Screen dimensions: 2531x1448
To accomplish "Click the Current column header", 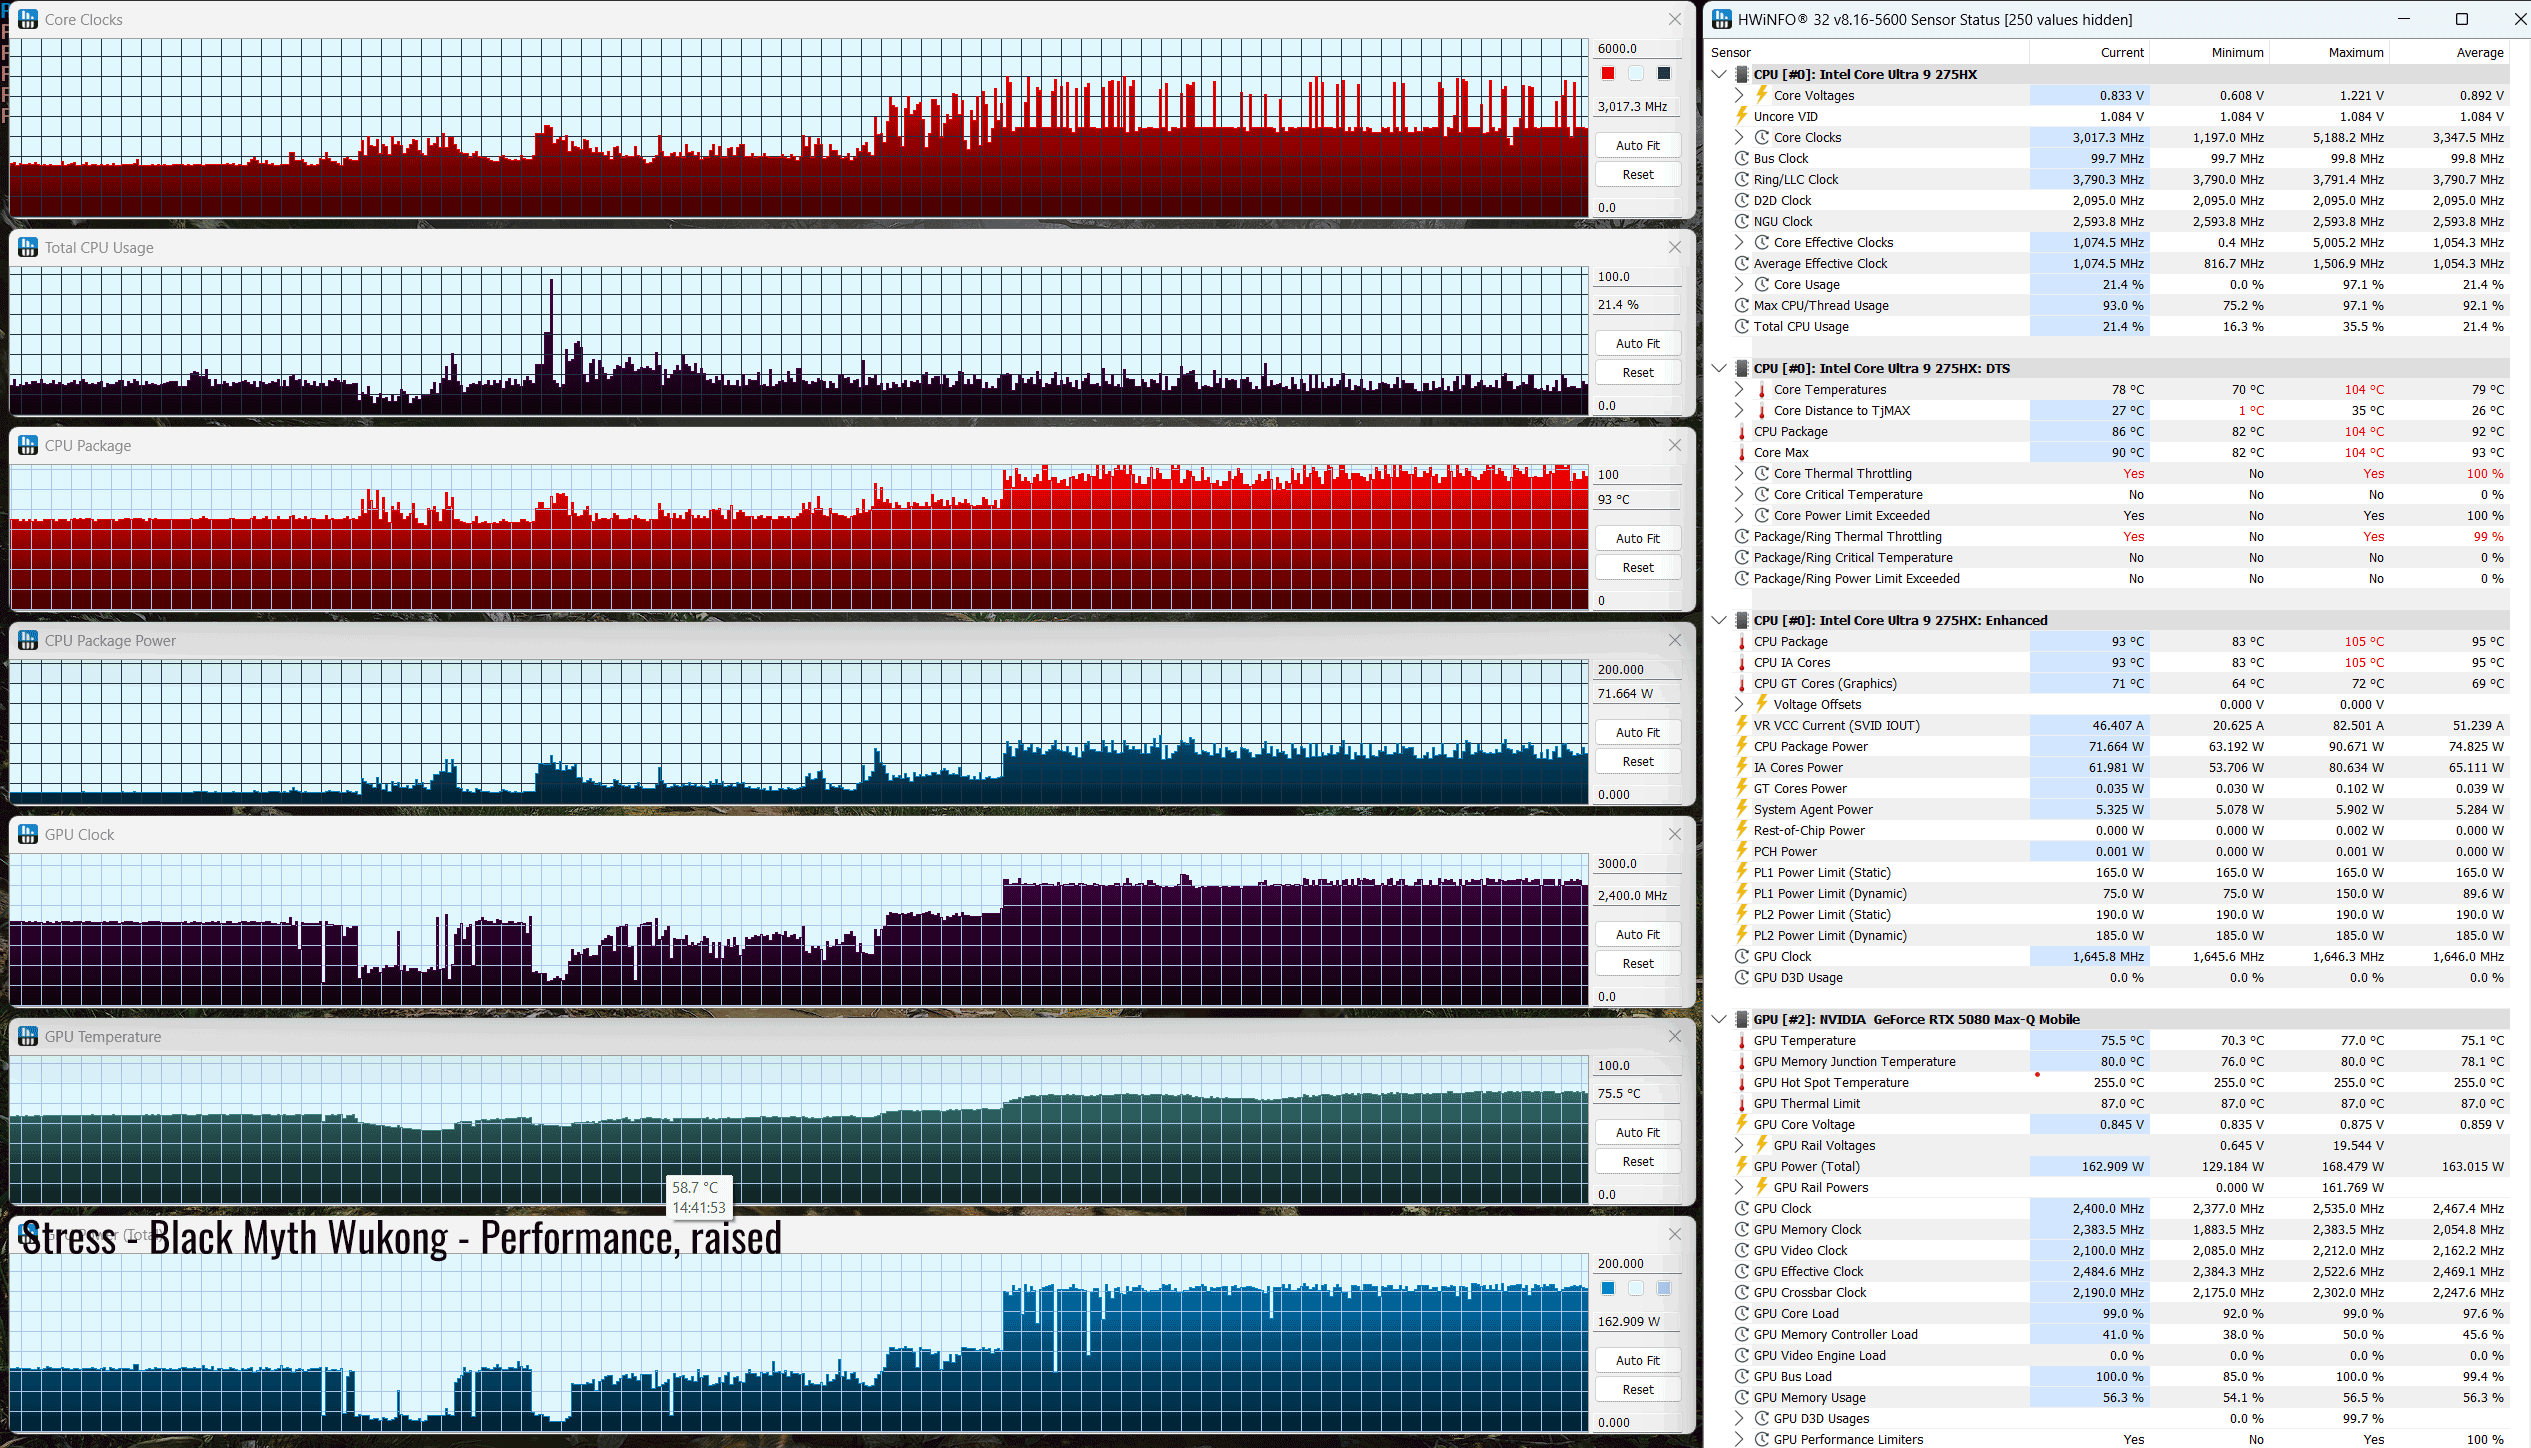I will click(2122, 52).
